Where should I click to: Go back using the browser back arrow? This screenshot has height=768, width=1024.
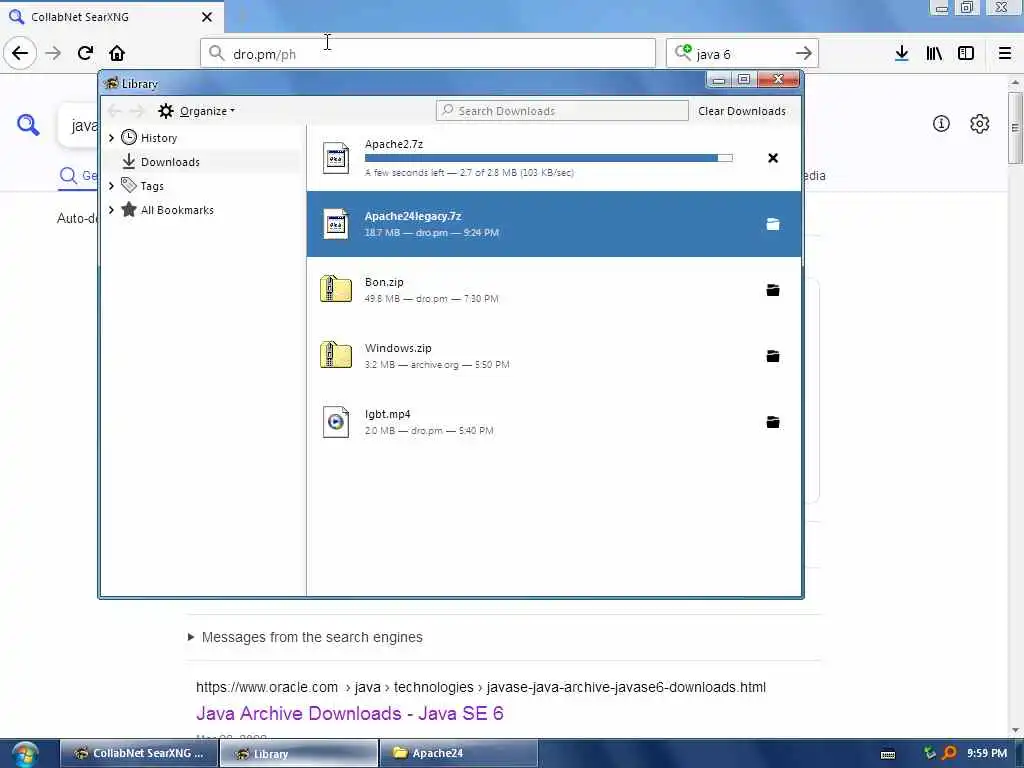[x=20, y=53]
